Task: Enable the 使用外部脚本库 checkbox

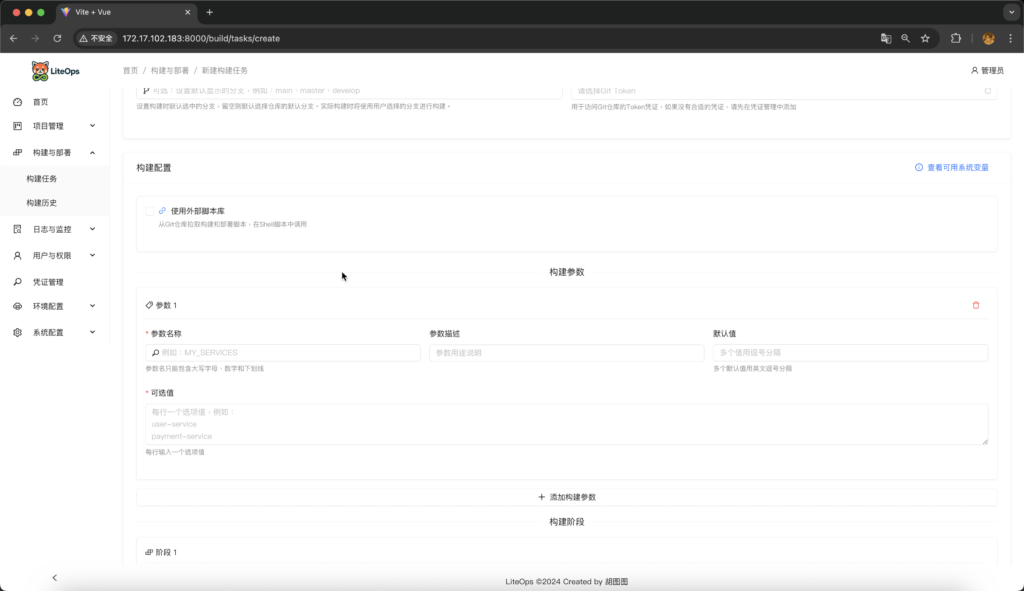Action: 150,211
